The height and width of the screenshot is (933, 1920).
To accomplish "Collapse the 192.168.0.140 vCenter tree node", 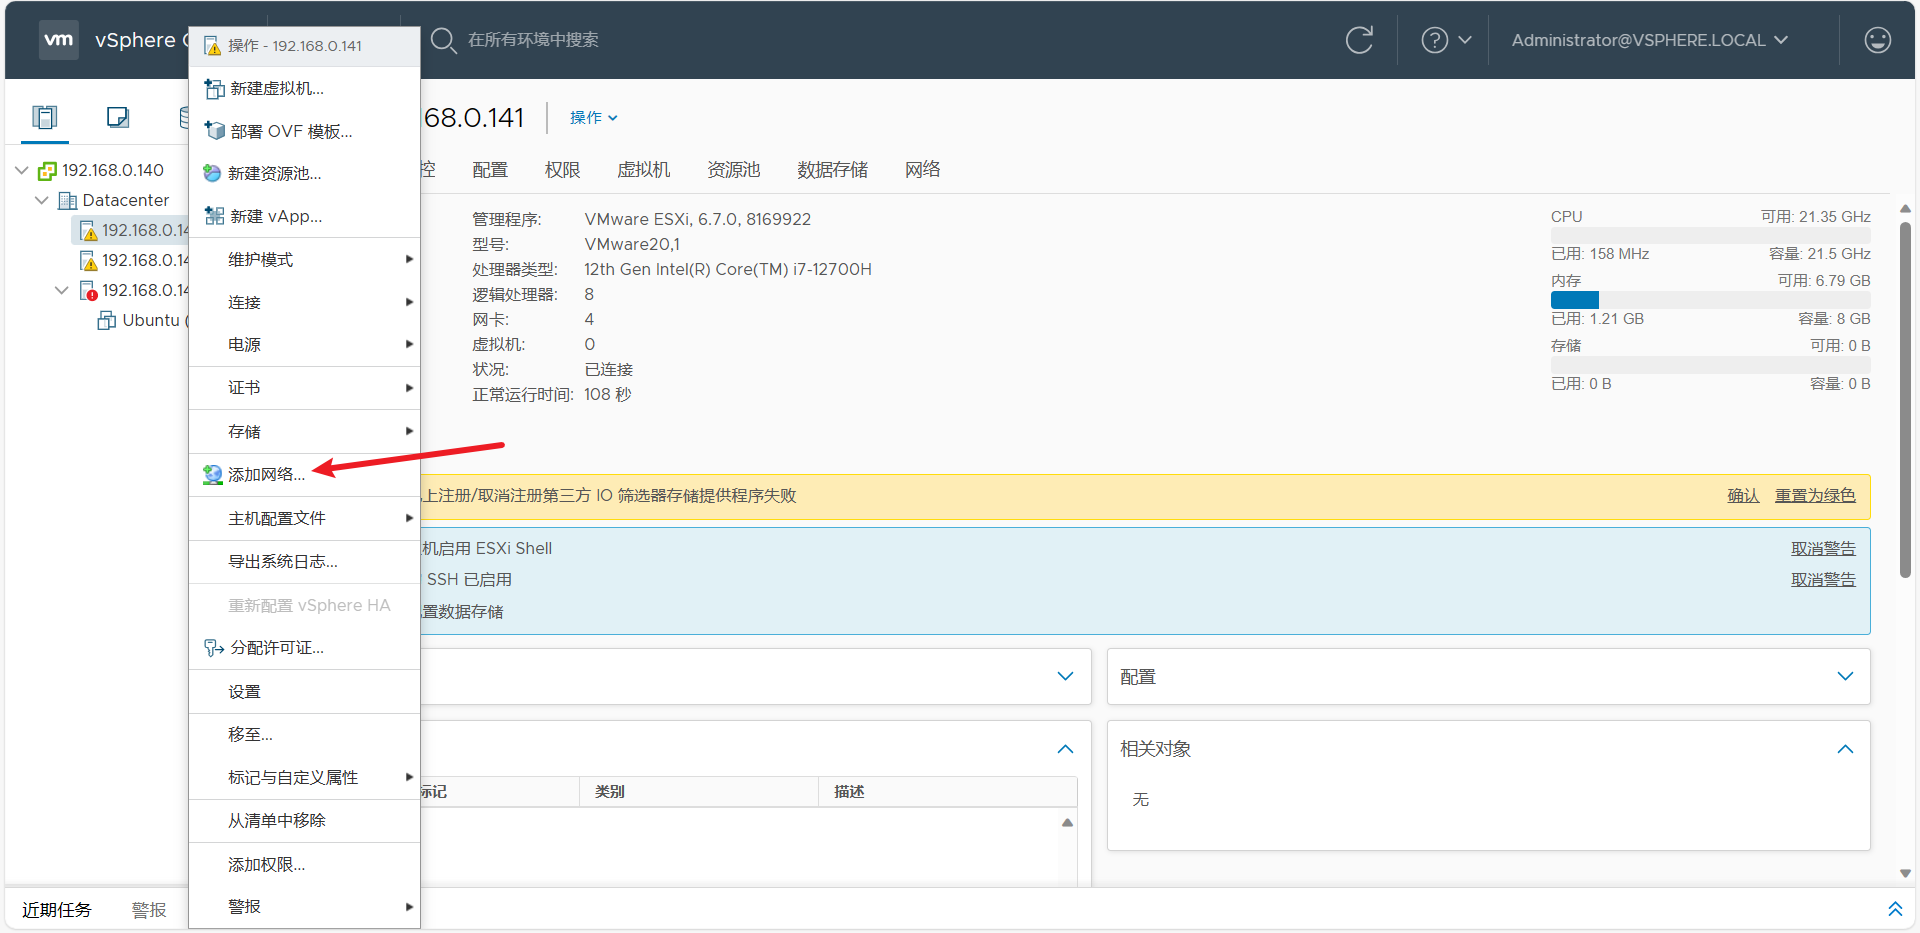I will pyautogui.click(x=22, y=170).
